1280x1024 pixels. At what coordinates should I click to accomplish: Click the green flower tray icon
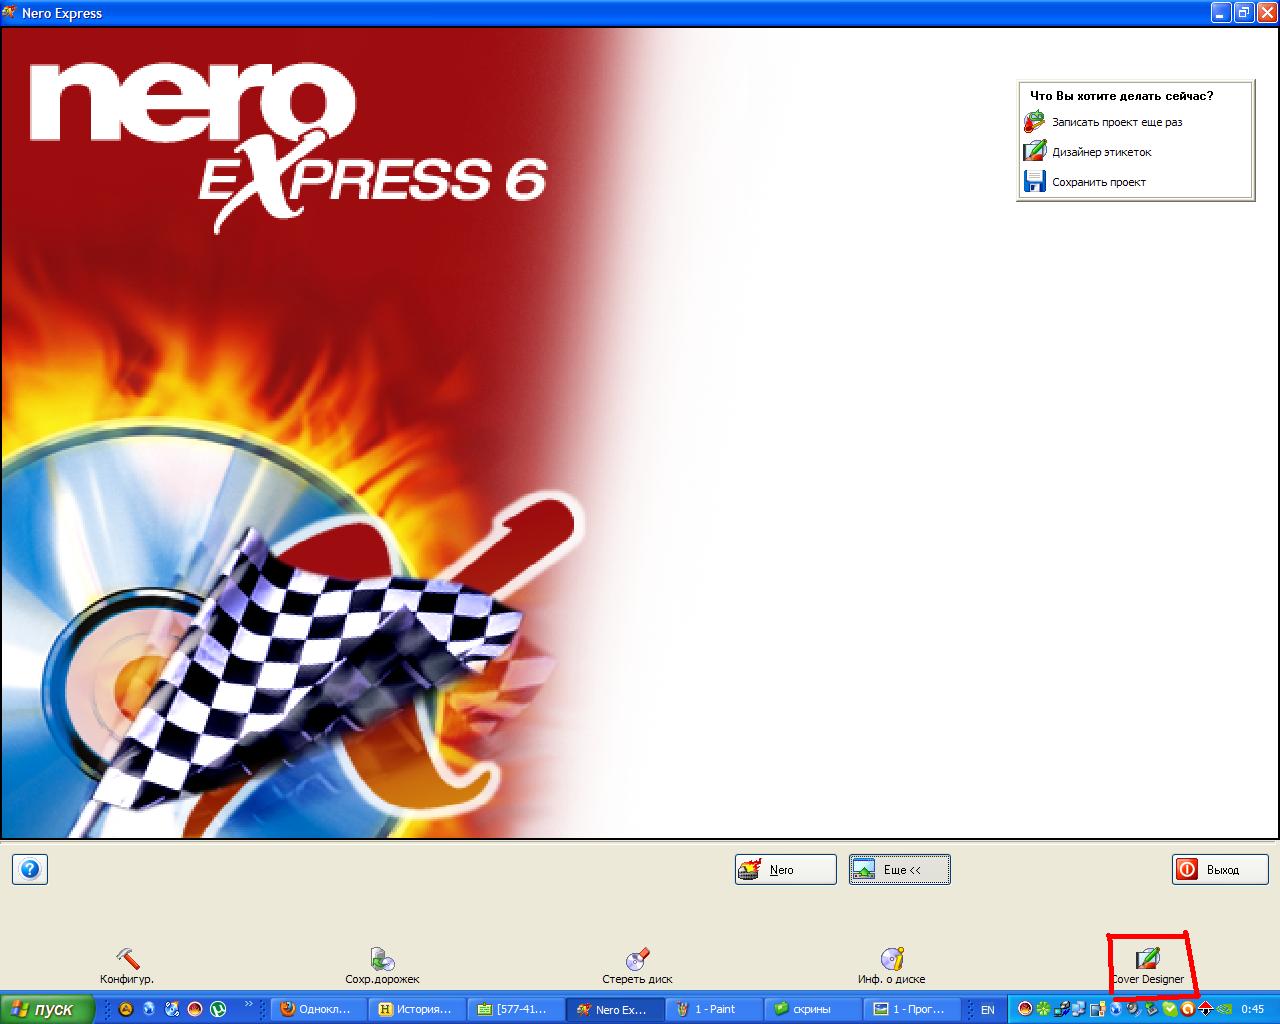click(1044, 1009)
